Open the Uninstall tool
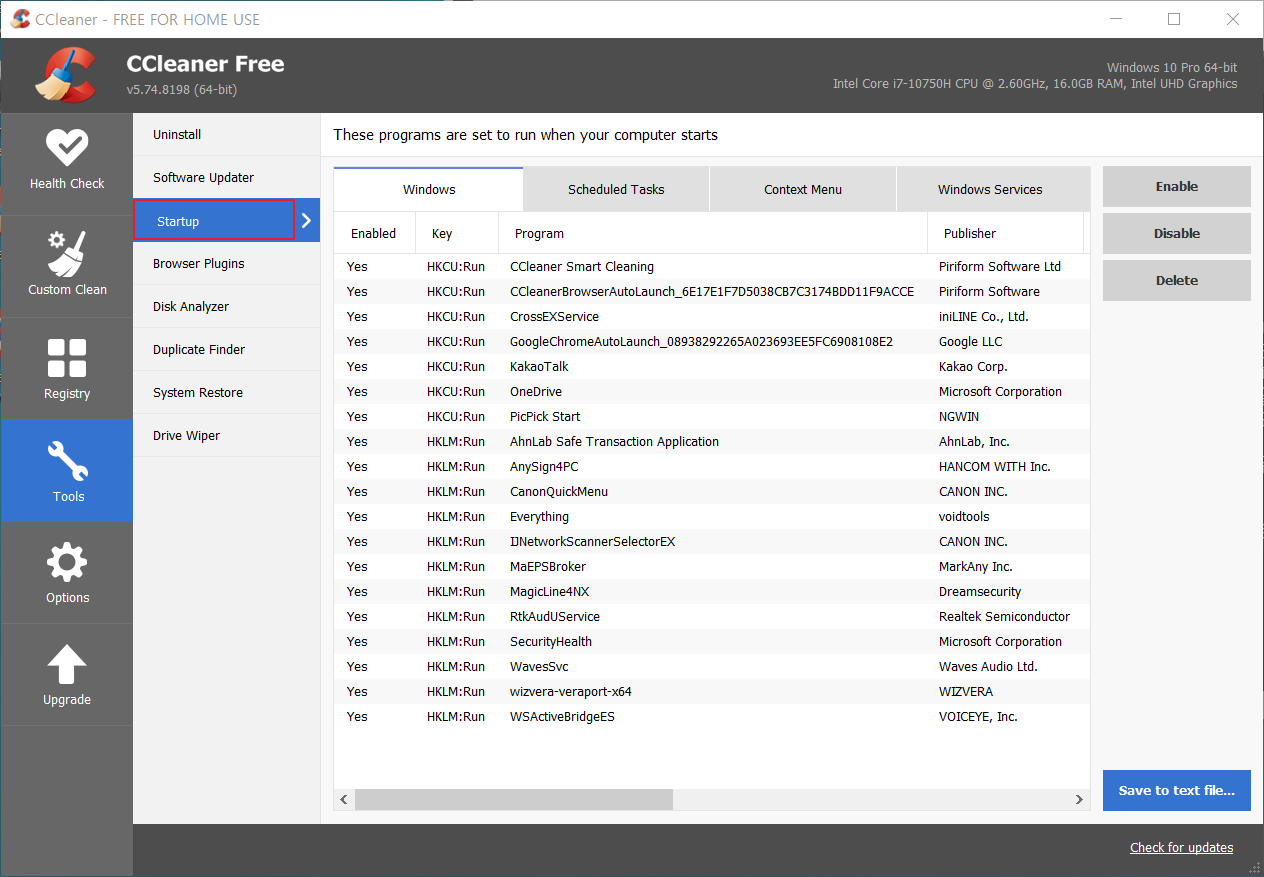 [x=226, y=134]
